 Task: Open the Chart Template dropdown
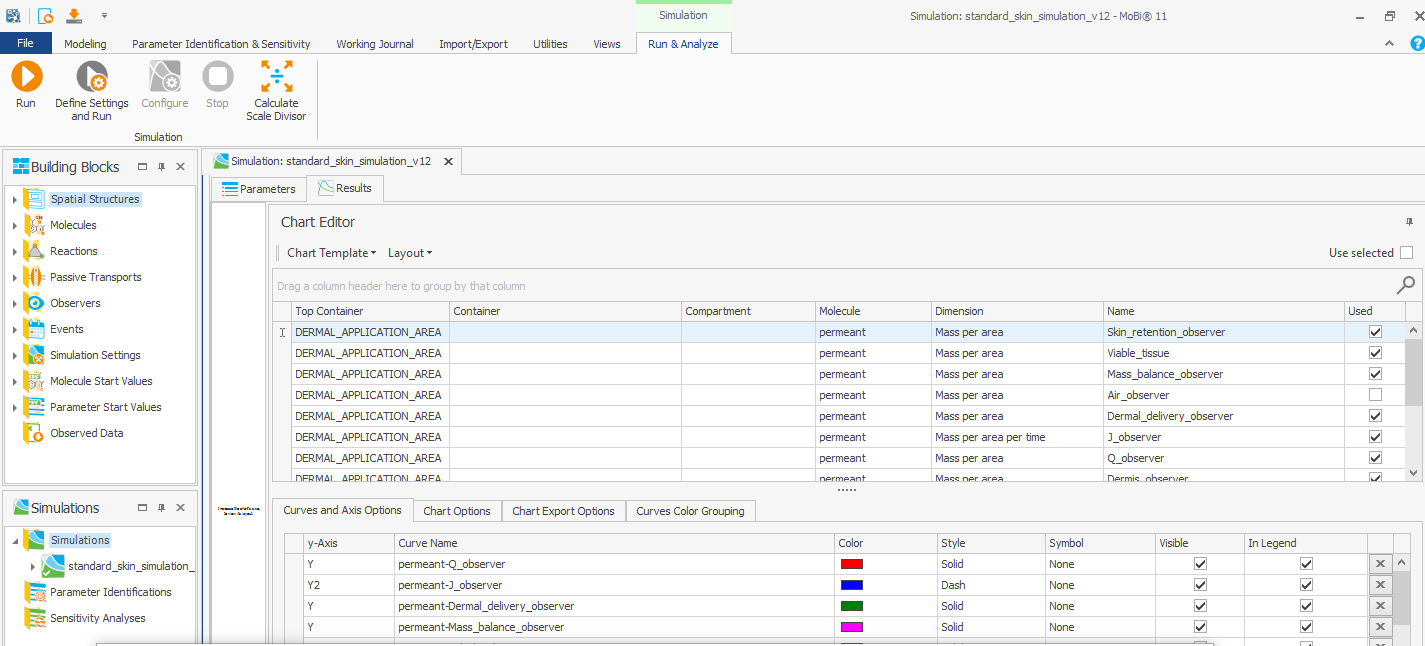coord(331,252)
